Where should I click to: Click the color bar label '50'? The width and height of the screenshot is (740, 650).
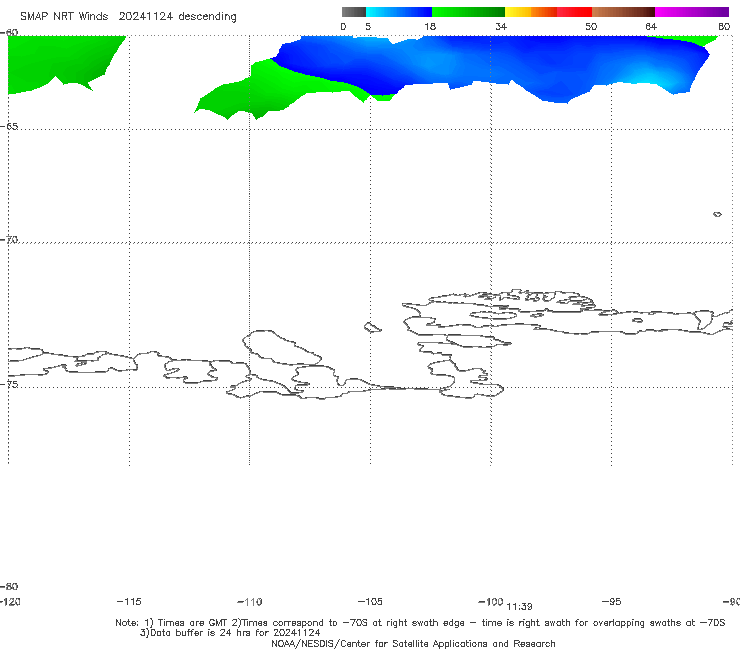(591, 26)
